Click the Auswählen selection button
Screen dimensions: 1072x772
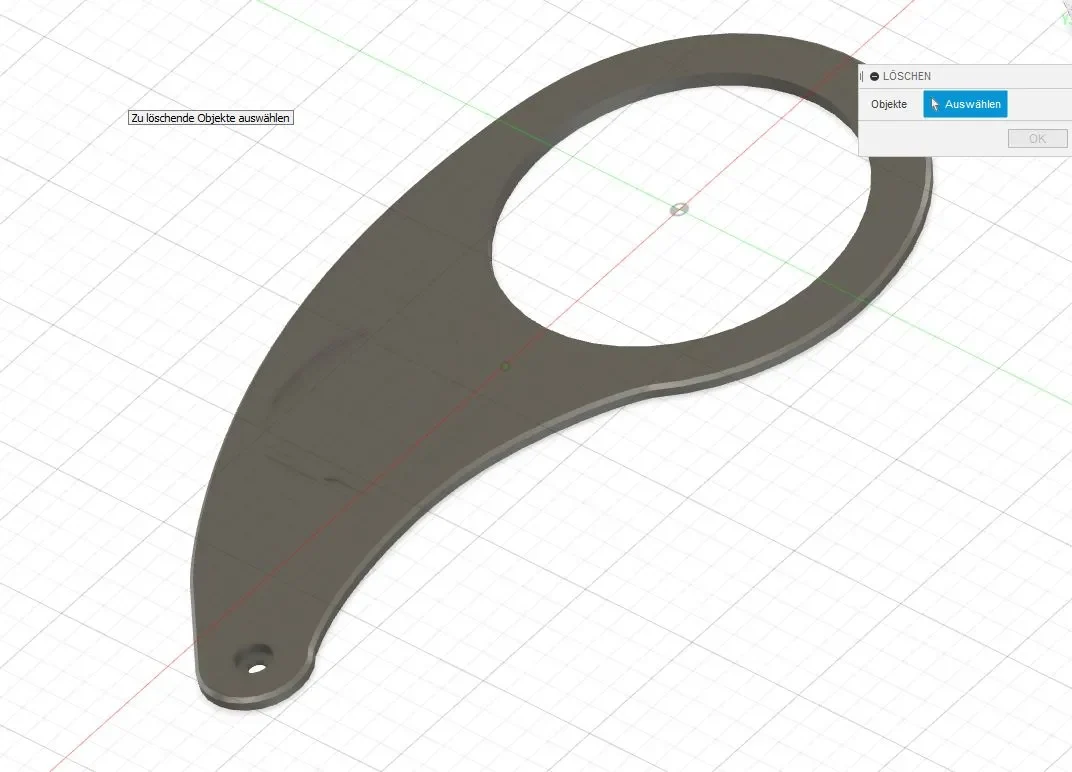965,104
